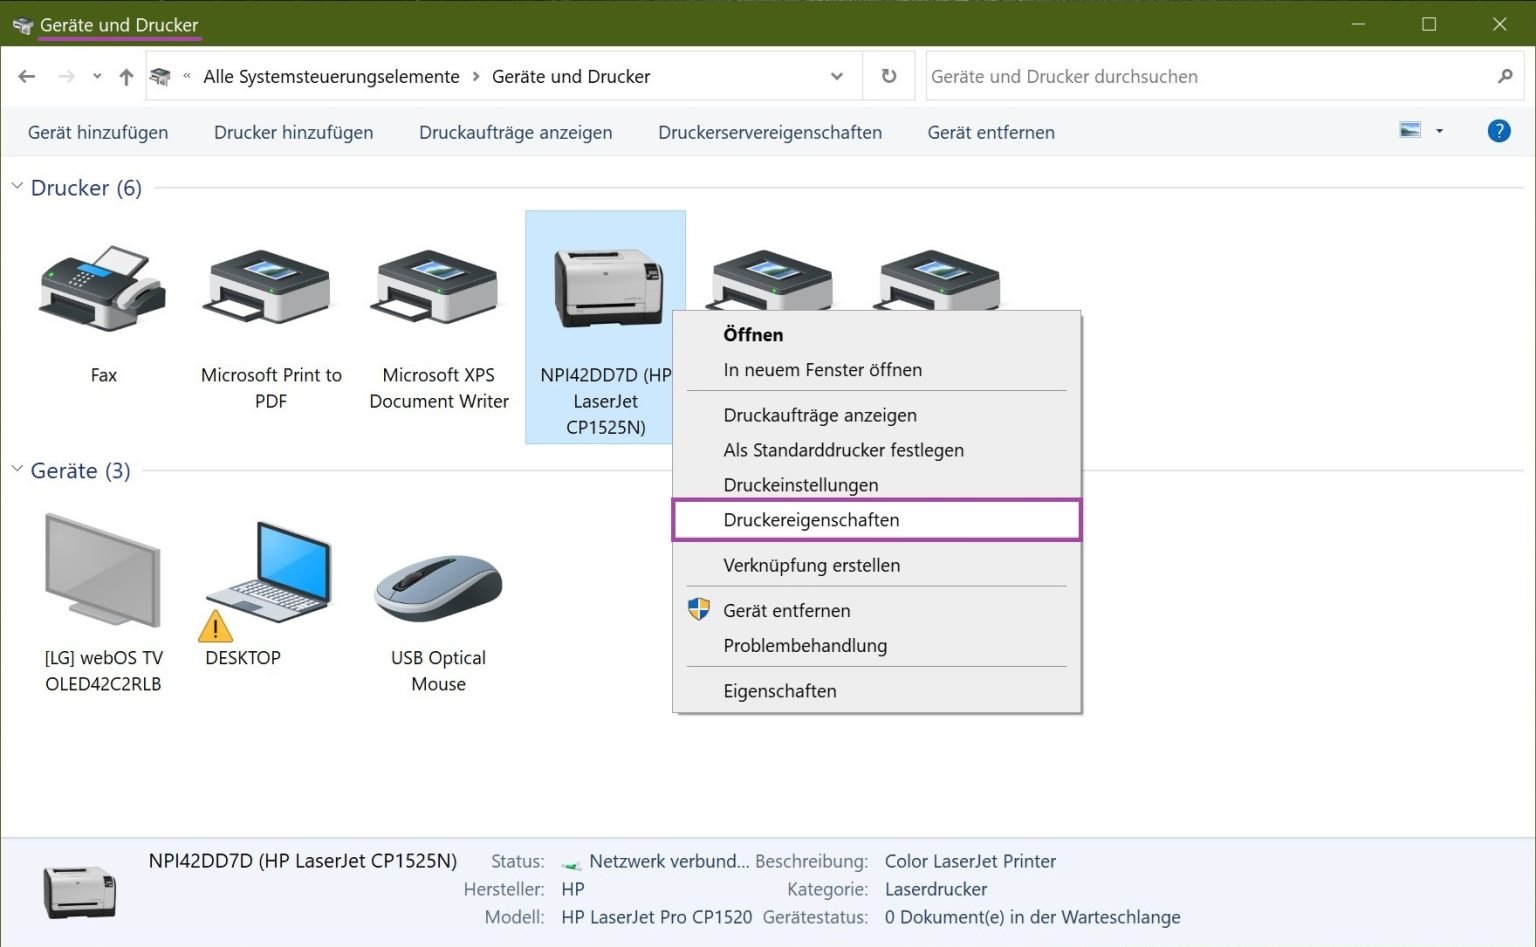Click the Geräte und Drucker search field
The image size is (1536, 947).
(1150, 76)
